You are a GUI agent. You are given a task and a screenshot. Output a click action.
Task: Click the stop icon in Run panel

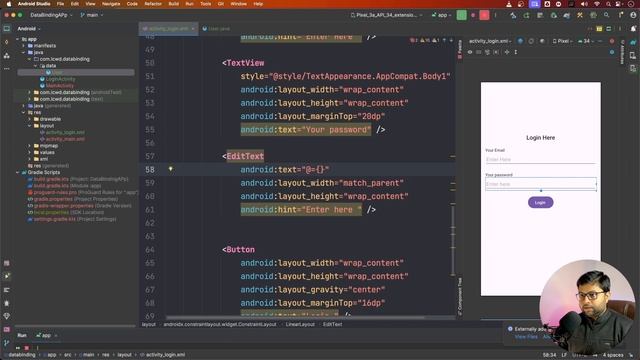click(27, 348)
